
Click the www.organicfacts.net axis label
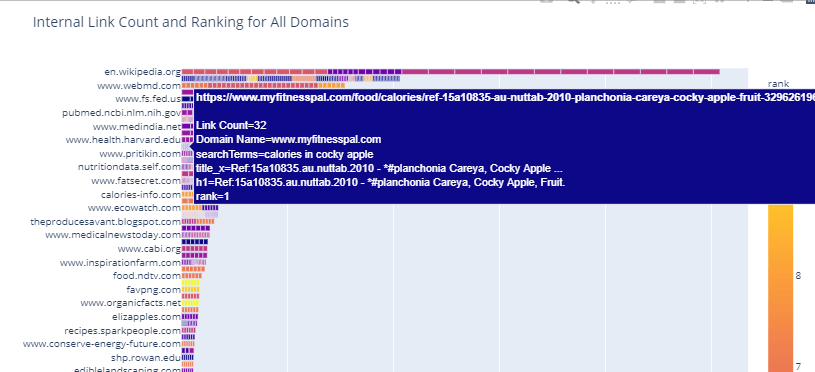(130, 303)
